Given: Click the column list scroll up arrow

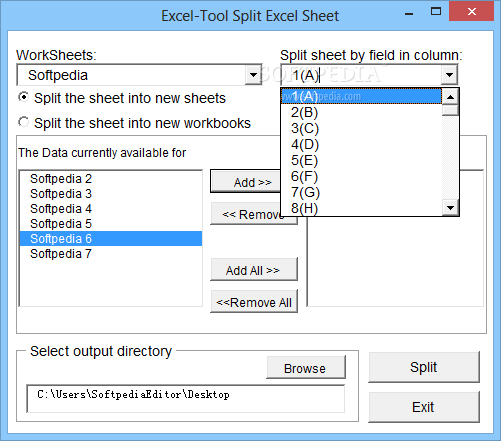Looking at the screenshot, I should (450, 97).
